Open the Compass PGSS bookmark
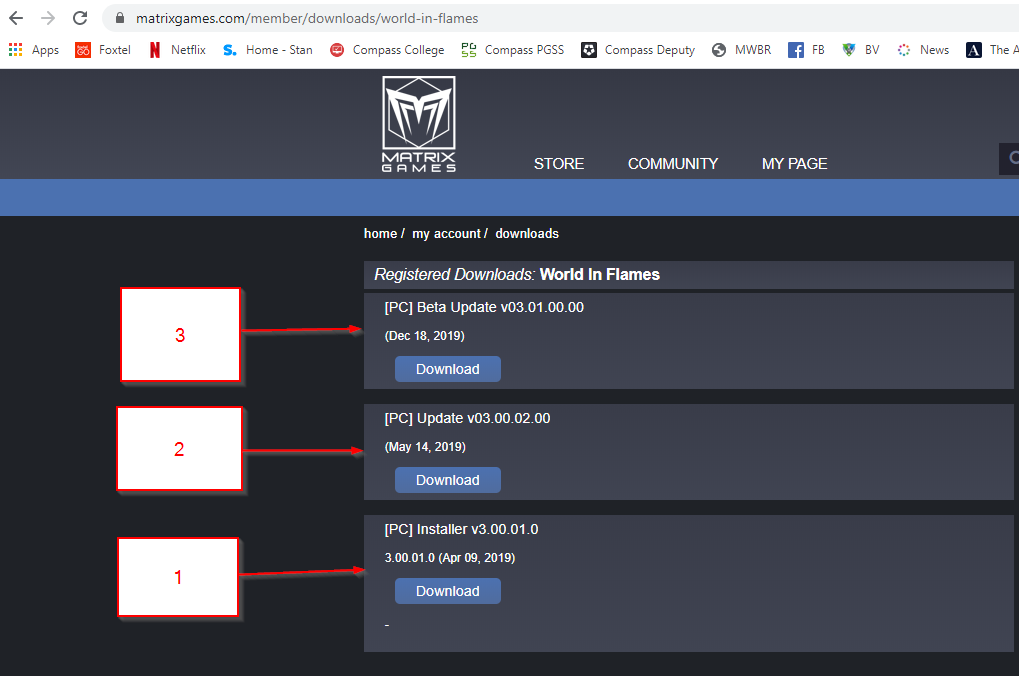Viewport: 1019px width, 676px height. [x=513, y=50]
